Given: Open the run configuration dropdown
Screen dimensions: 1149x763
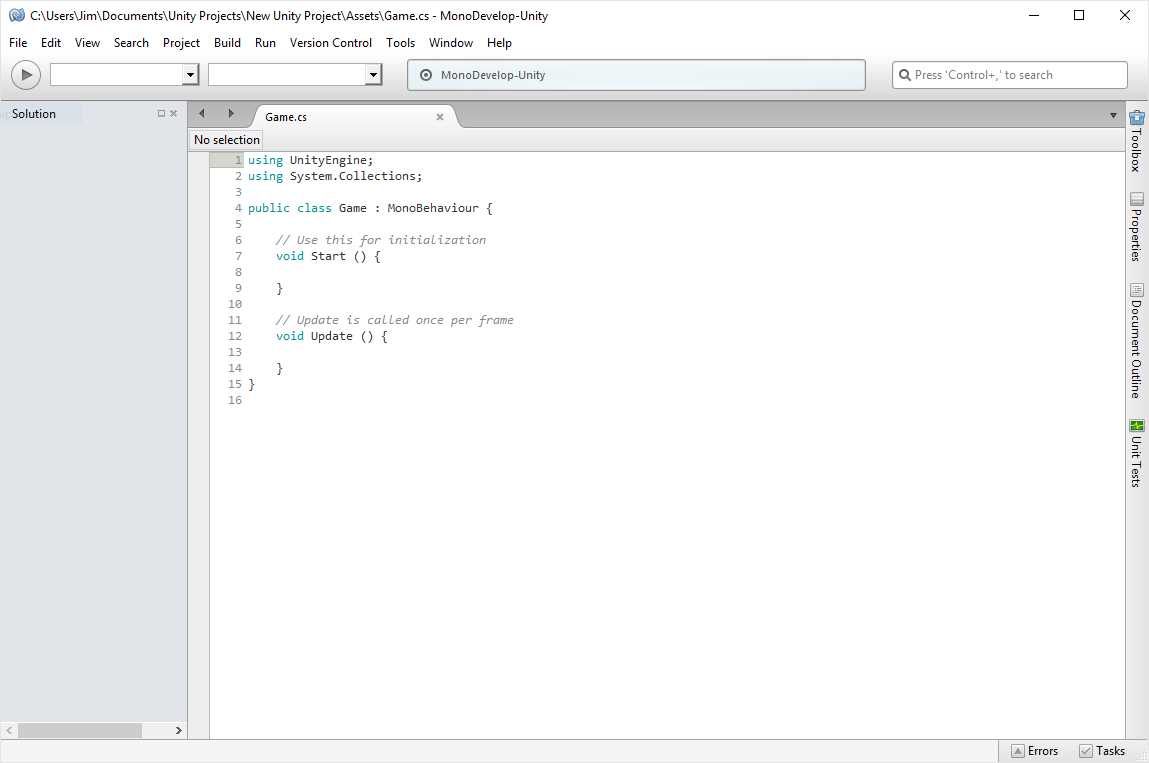Looking at the screenshot, I should (189, 74).
